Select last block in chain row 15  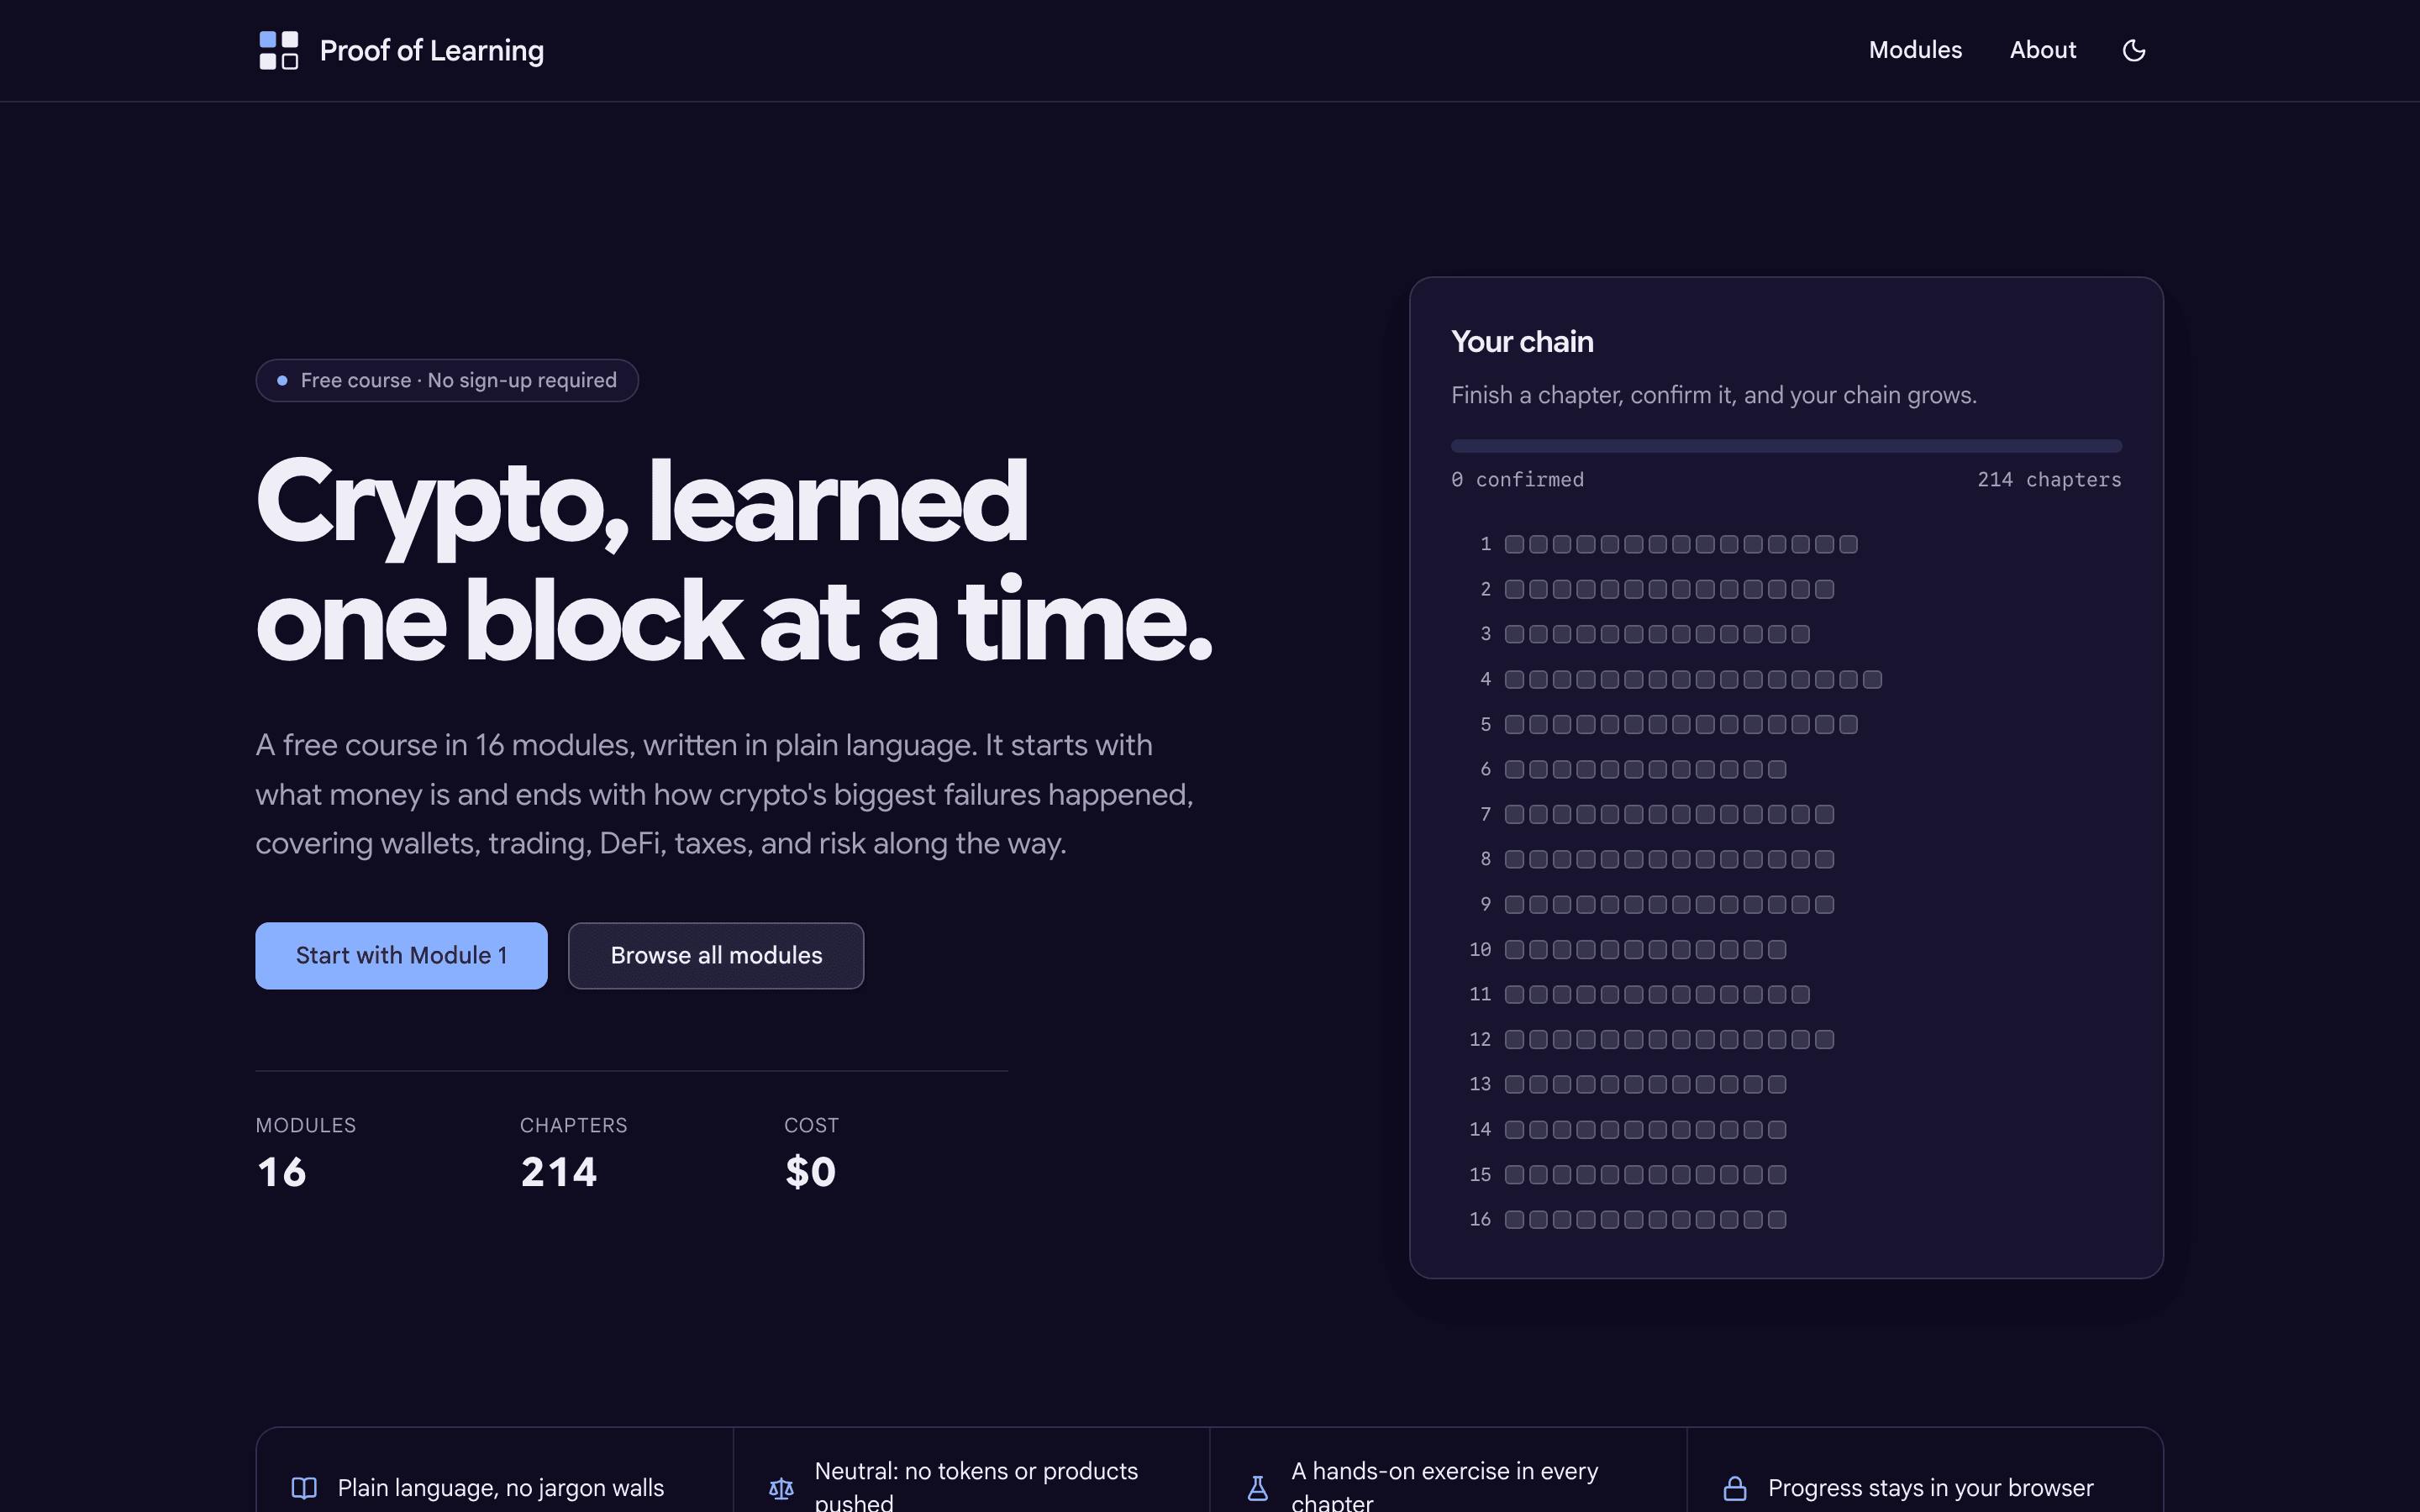tap(1776, 1174)
